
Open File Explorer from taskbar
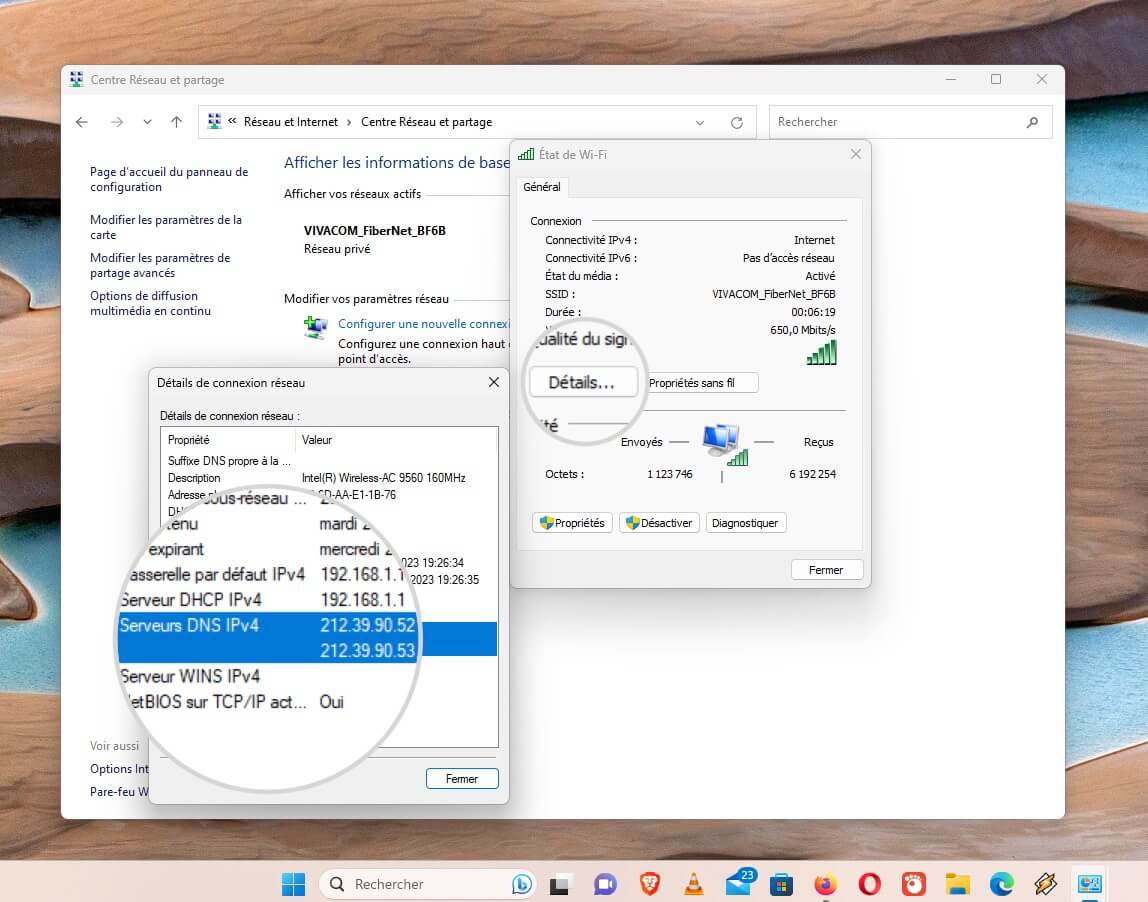coord(958,884)
